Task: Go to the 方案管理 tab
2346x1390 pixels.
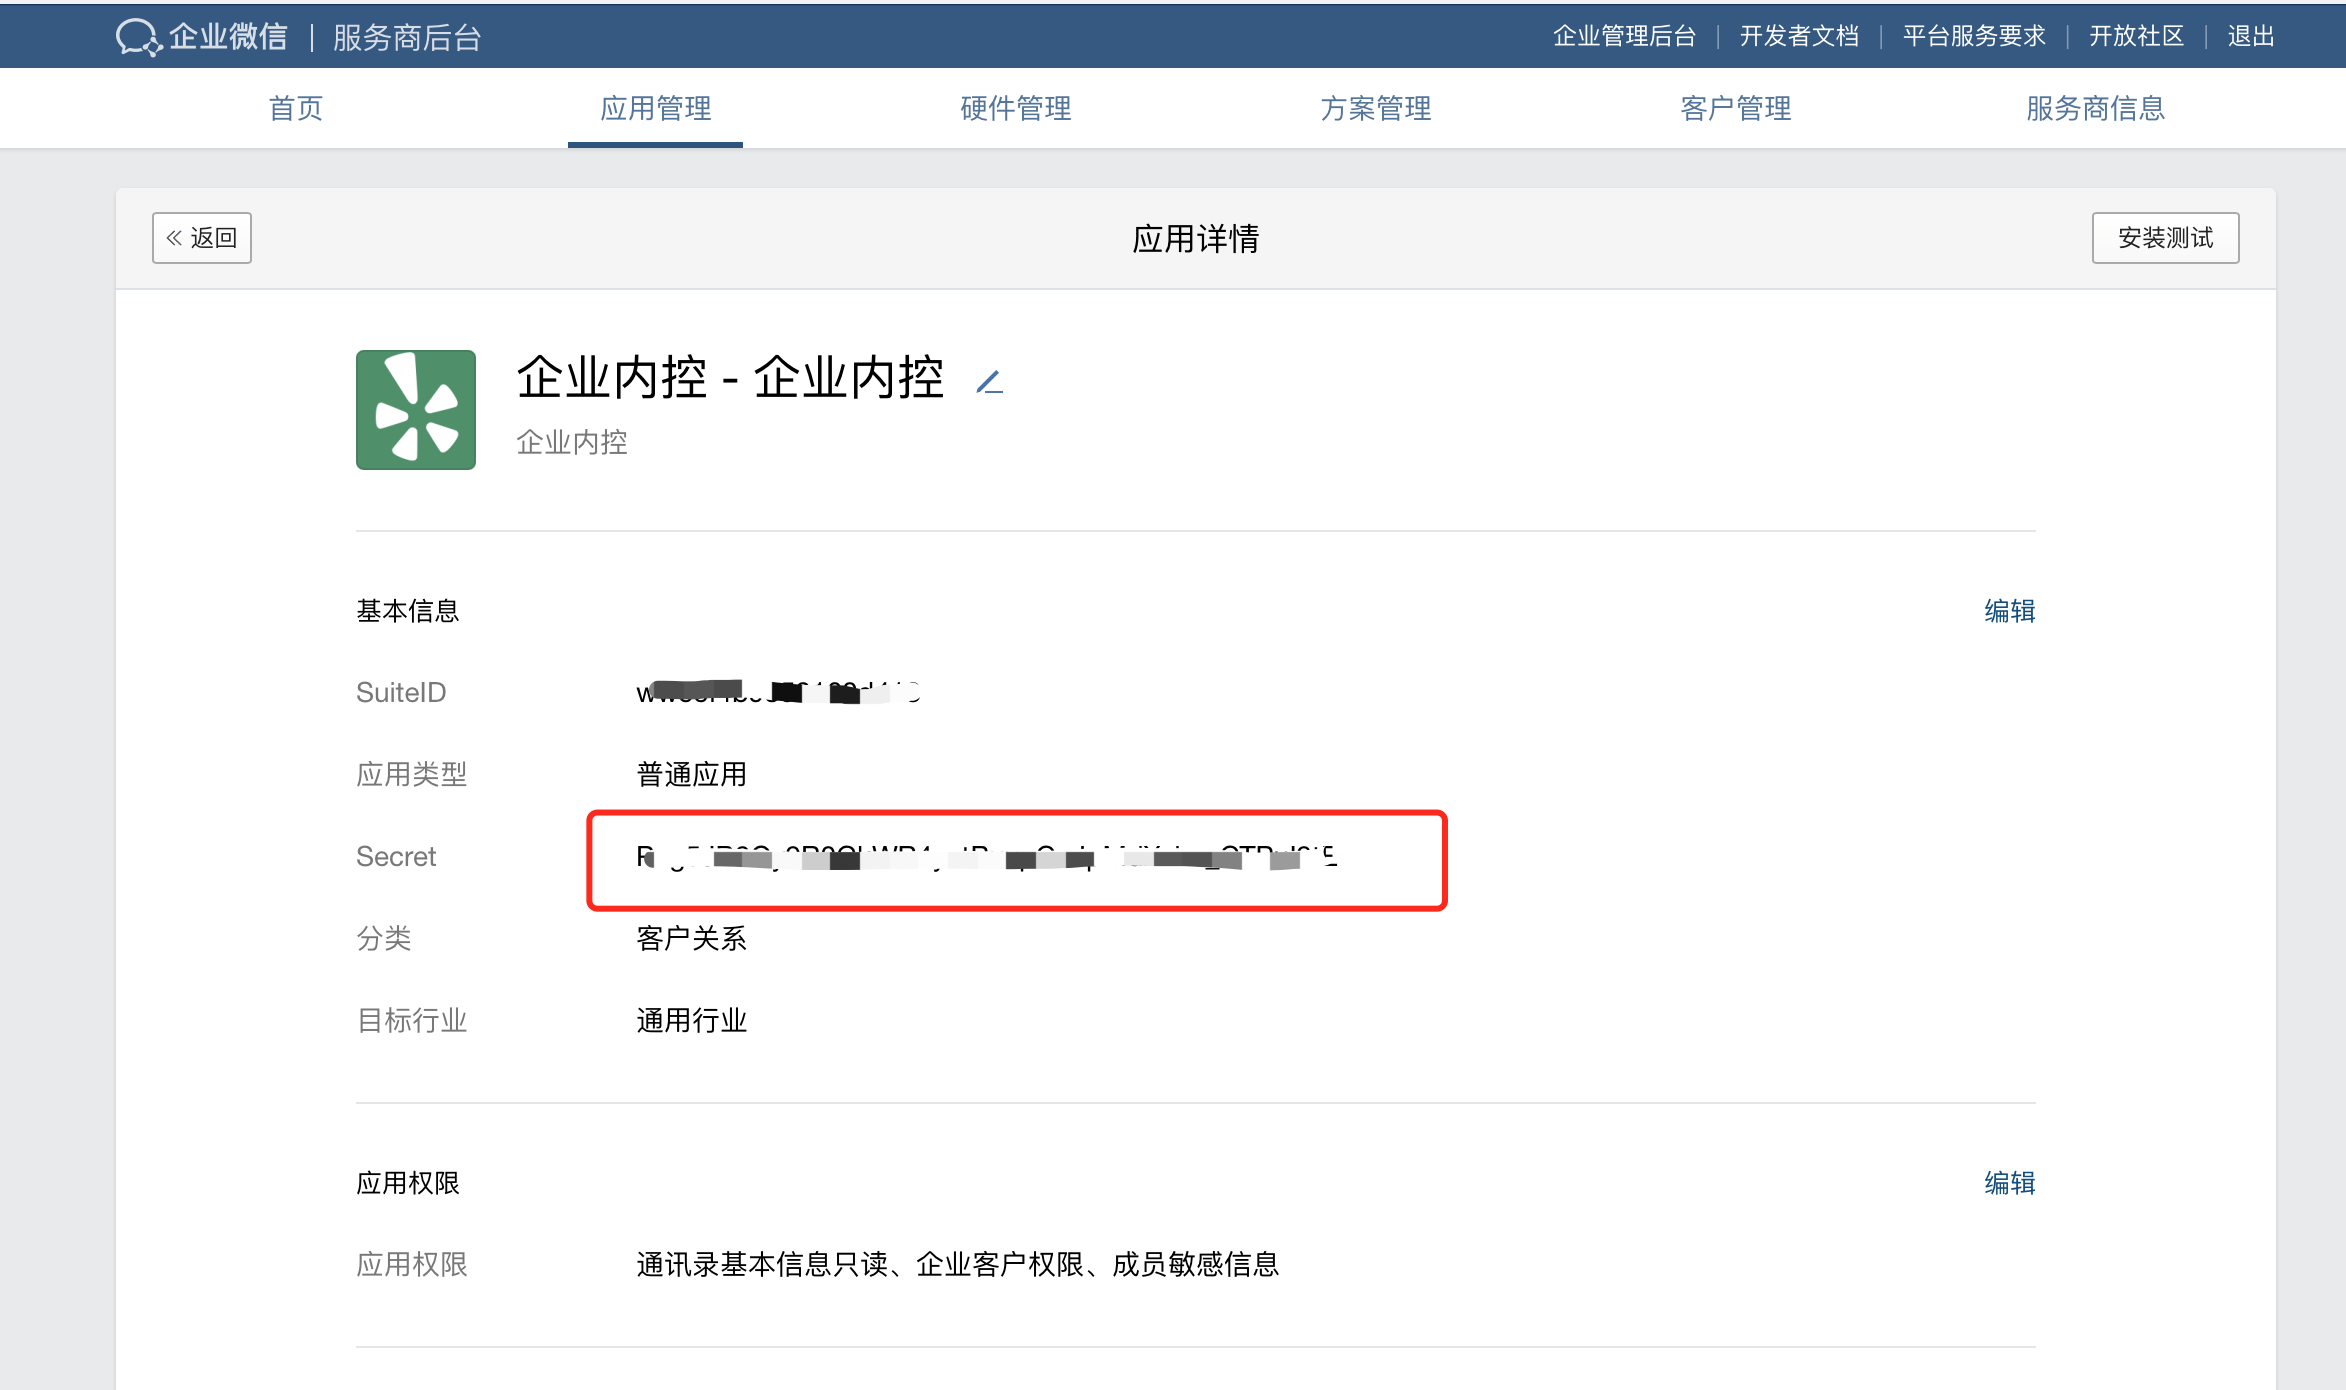Action: pyautogui.click(x=1375, y=108)
